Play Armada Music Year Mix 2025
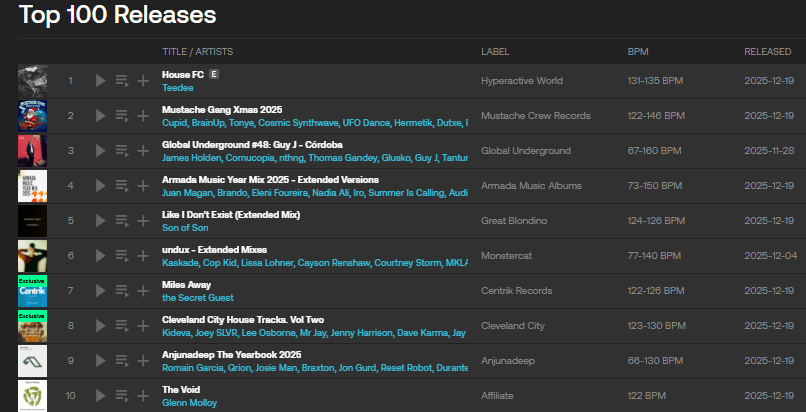806x412 pixels. (x=100, y=186)
